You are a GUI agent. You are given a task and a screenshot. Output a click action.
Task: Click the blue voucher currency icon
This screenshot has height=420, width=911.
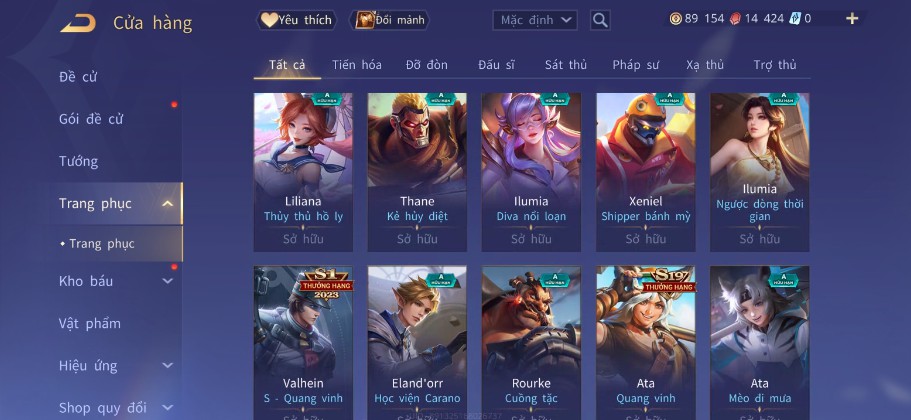coord(795,19)
